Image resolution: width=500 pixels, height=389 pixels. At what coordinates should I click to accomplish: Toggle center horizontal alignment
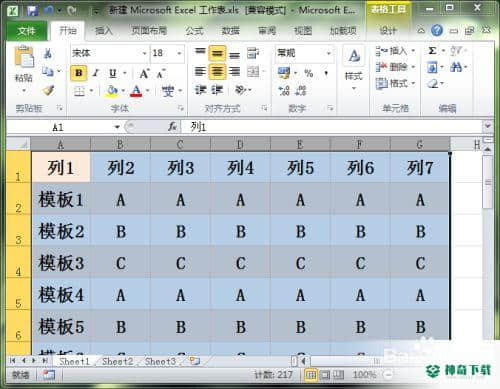[x=217, y=71]
